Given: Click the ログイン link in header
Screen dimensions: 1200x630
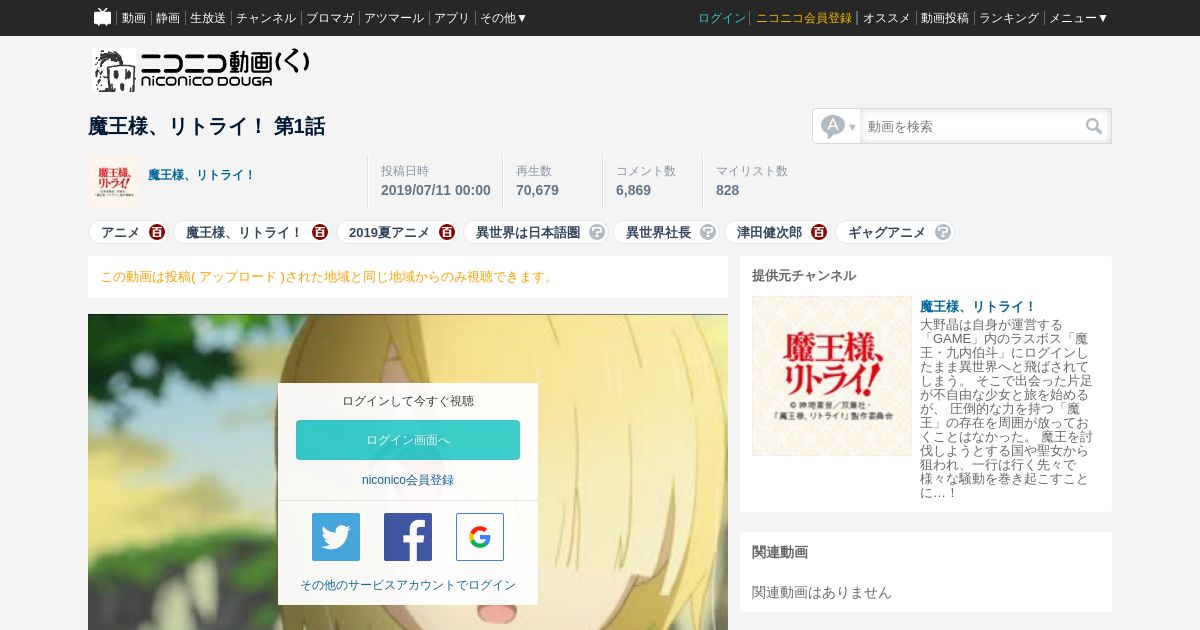Looking at the screenshot, I should tap(722, 18).
